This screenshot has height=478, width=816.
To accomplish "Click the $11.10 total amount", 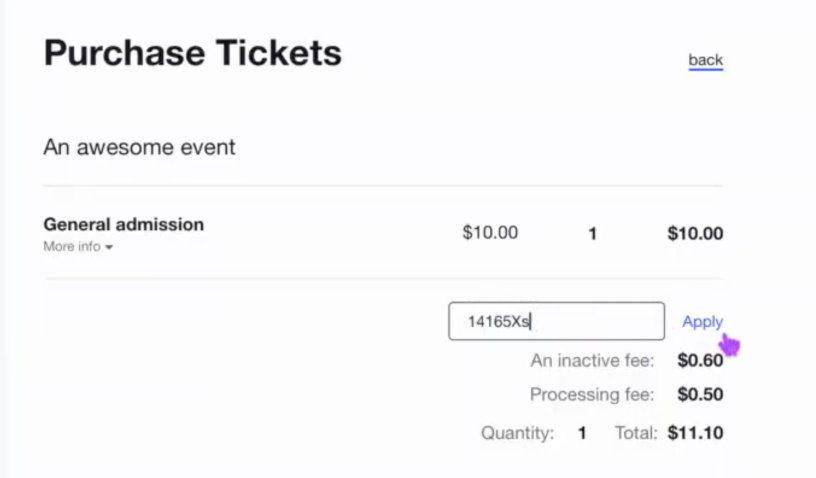I will click(x=695, y=433).
